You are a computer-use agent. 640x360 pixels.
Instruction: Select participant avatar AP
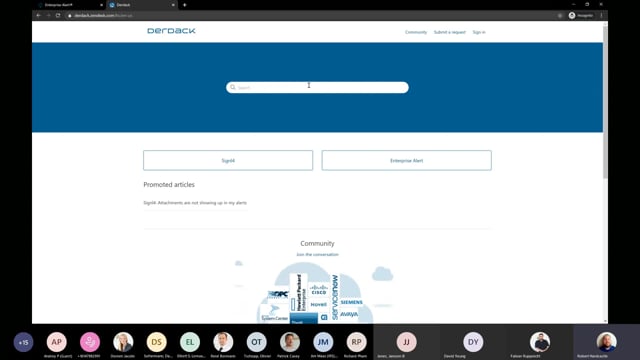[57, 342]
